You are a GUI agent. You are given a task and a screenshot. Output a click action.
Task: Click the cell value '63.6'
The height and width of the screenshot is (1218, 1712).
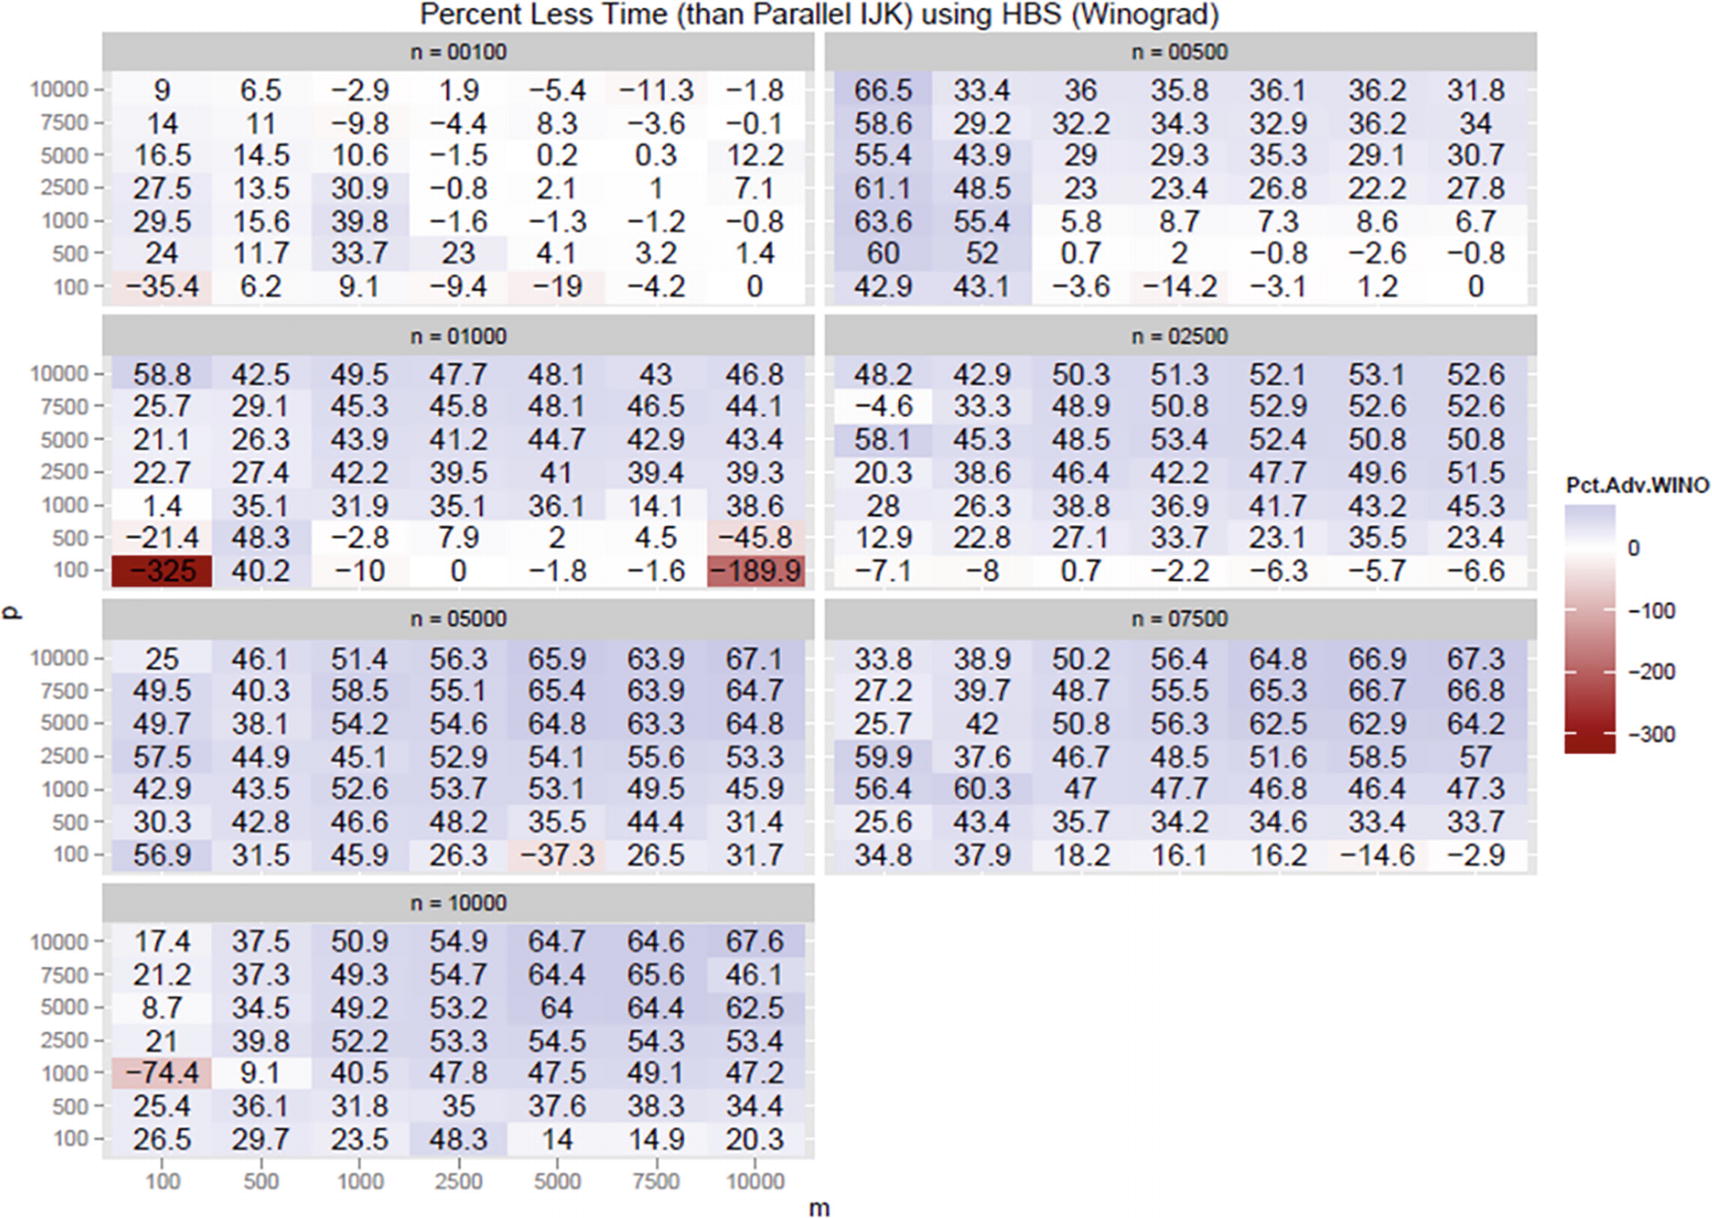[x=883, y=221]
